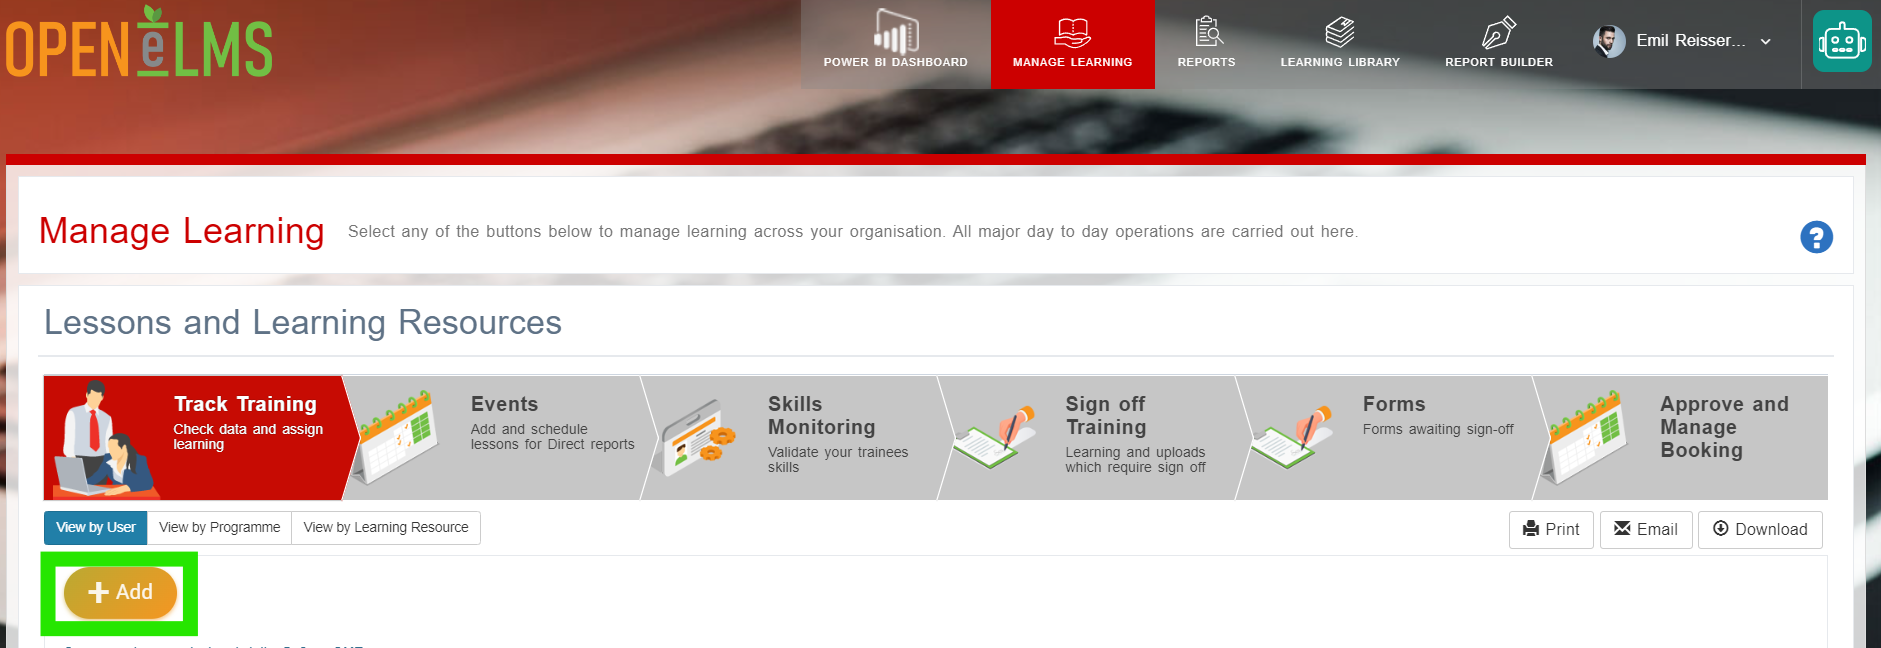
Task: Switch to View by Programme tab
Action: (x=220, y=528)
